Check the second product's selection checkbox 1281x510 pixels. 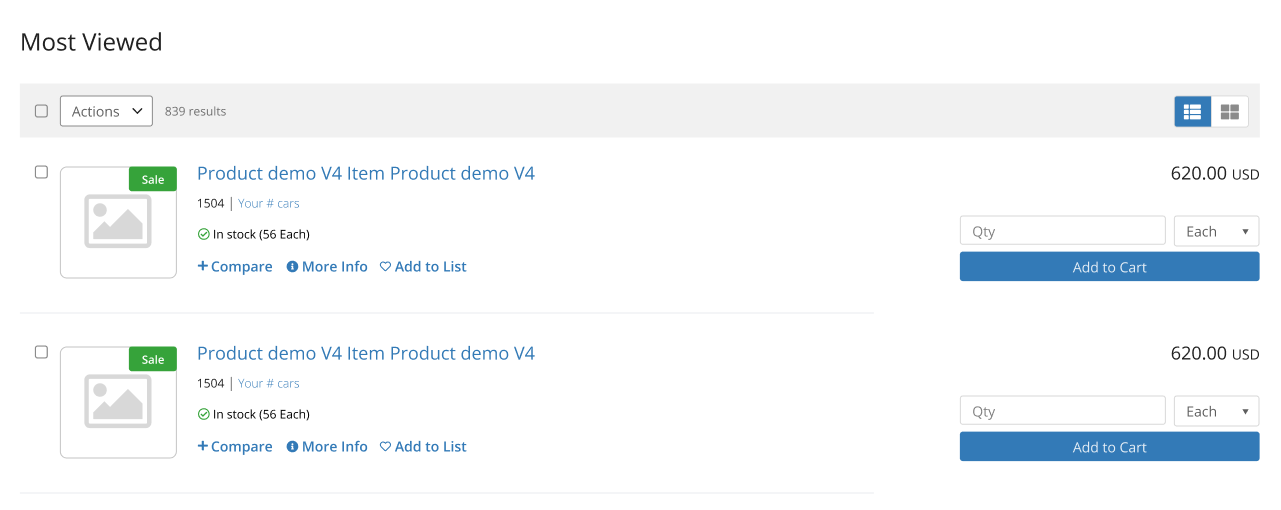(41, 352)
